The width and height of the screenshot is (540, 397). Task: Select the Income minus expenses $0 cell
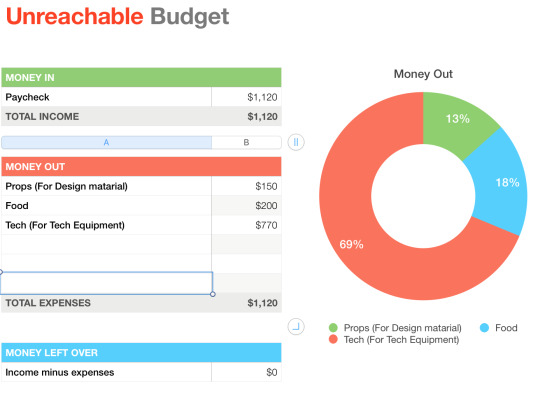tap(246, 372)
